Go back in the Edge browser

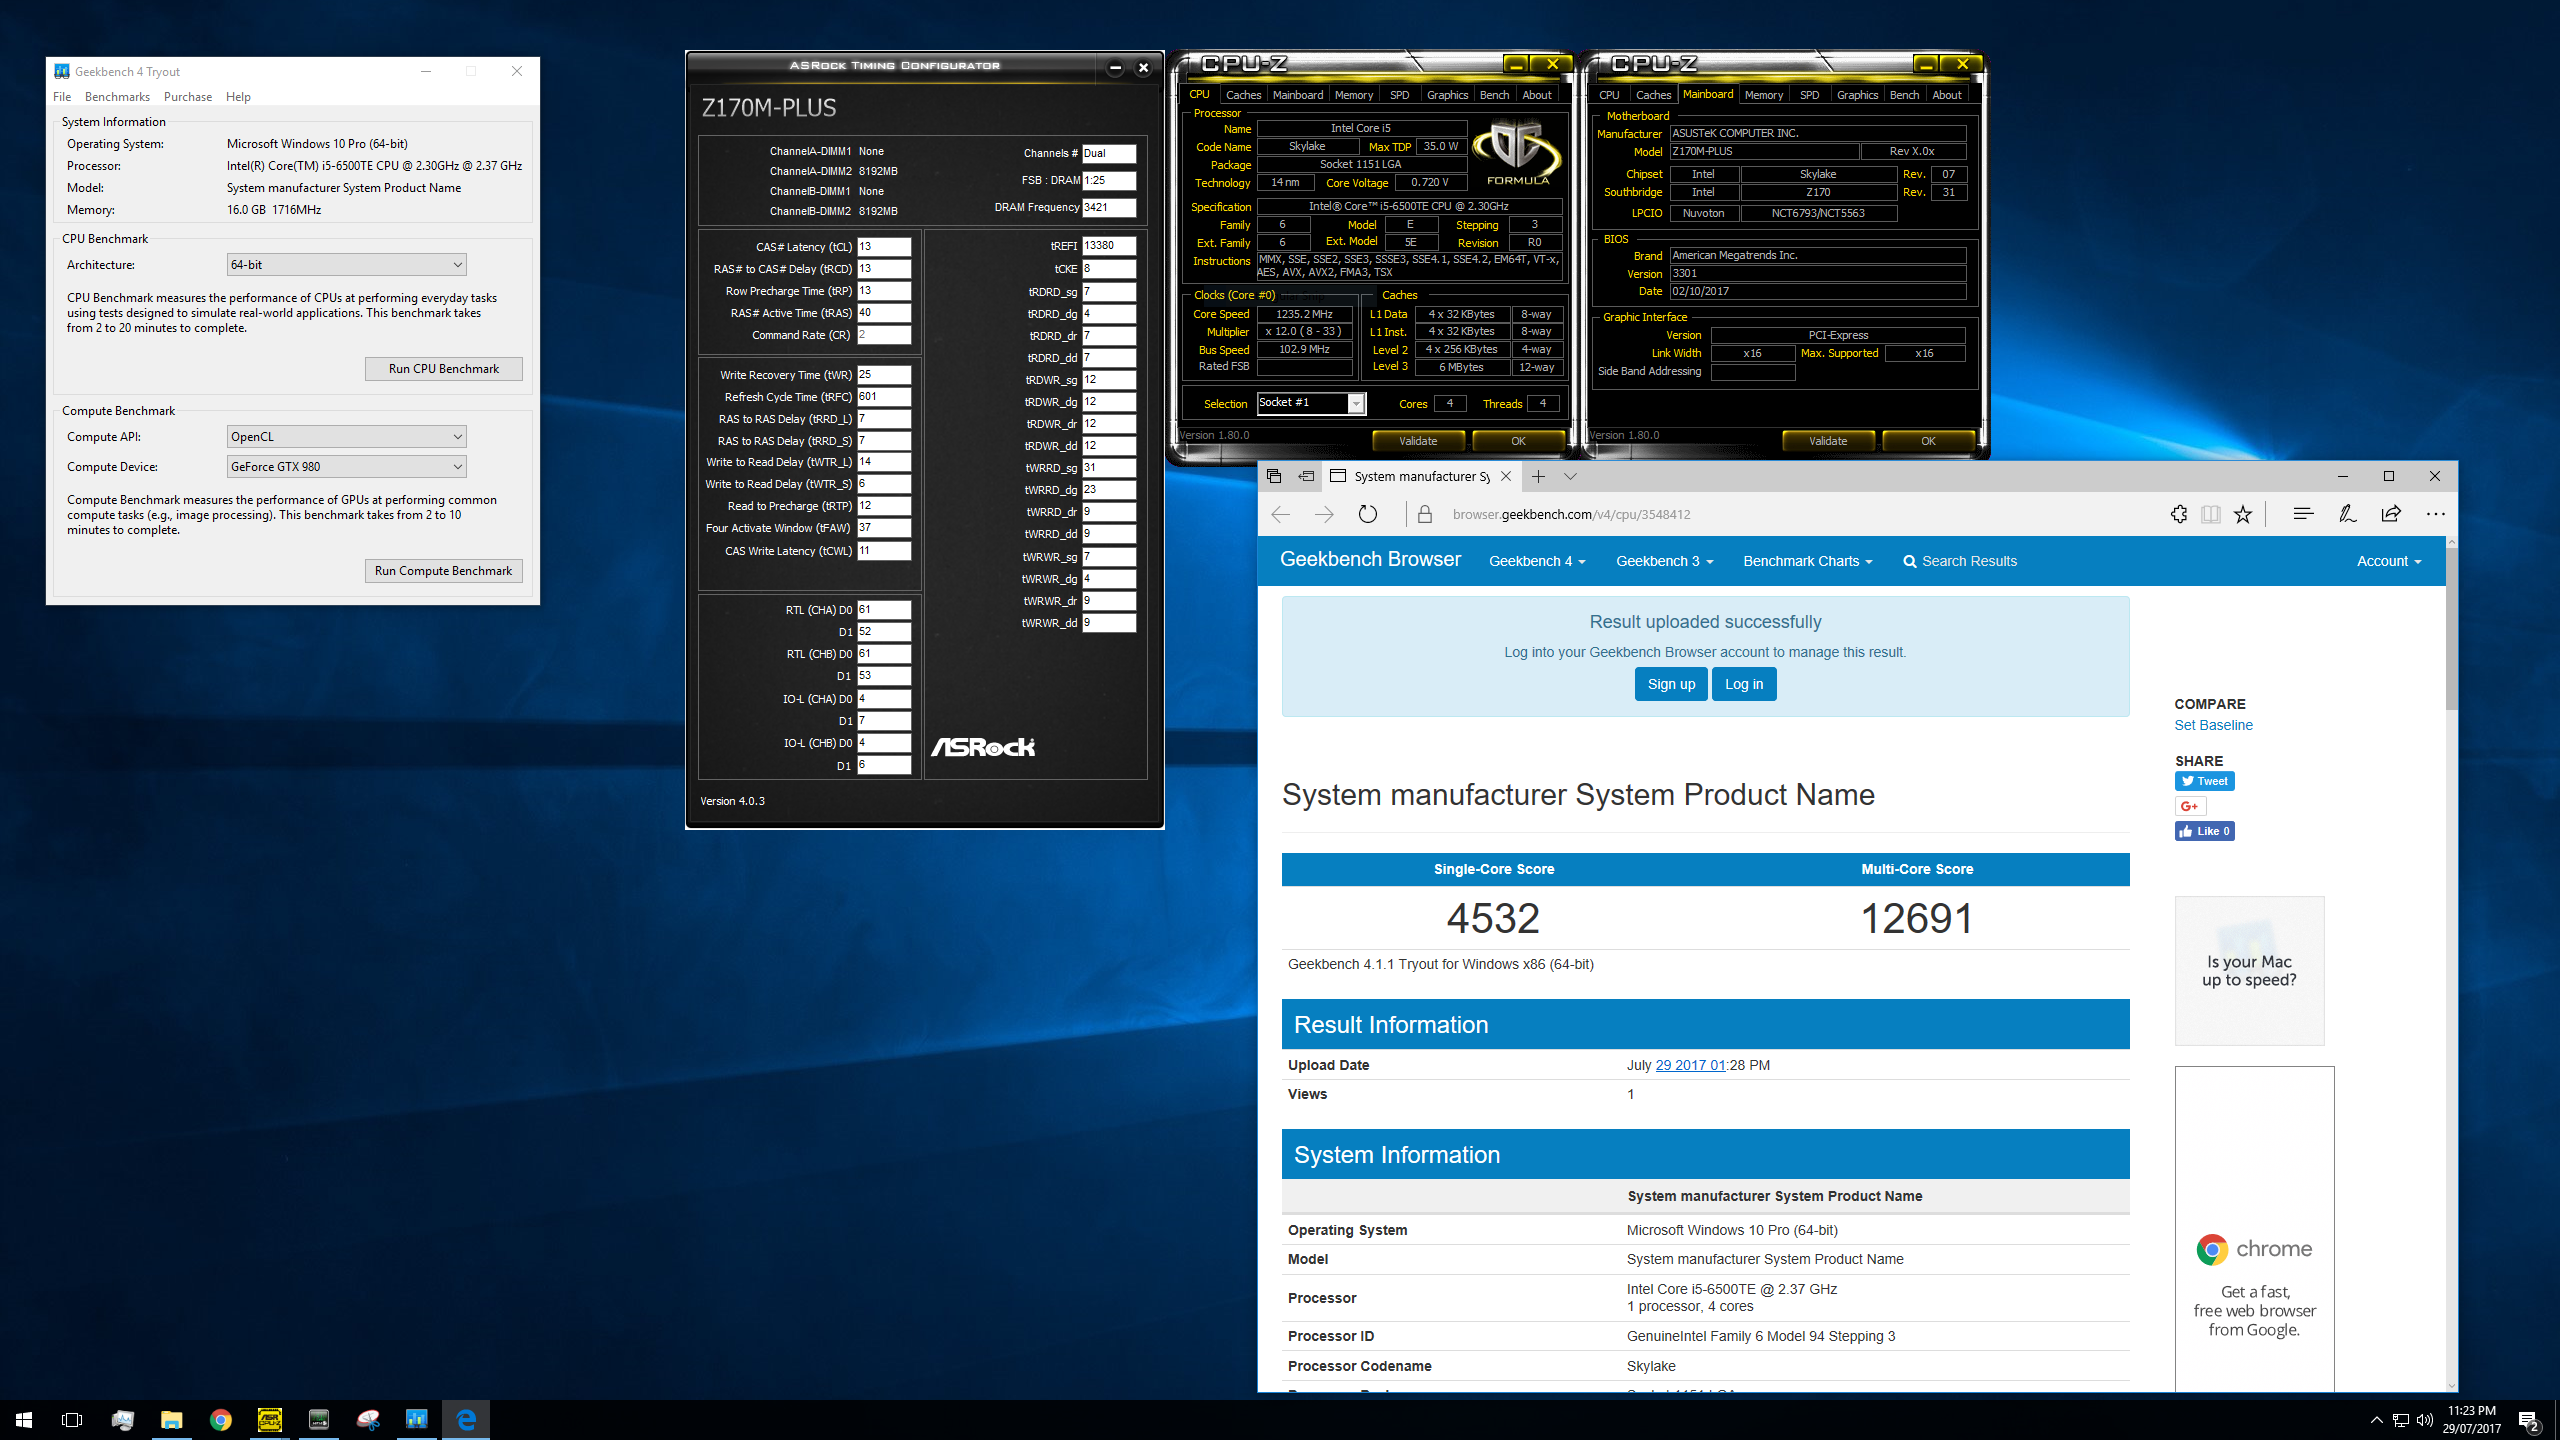pos(1280,514)
